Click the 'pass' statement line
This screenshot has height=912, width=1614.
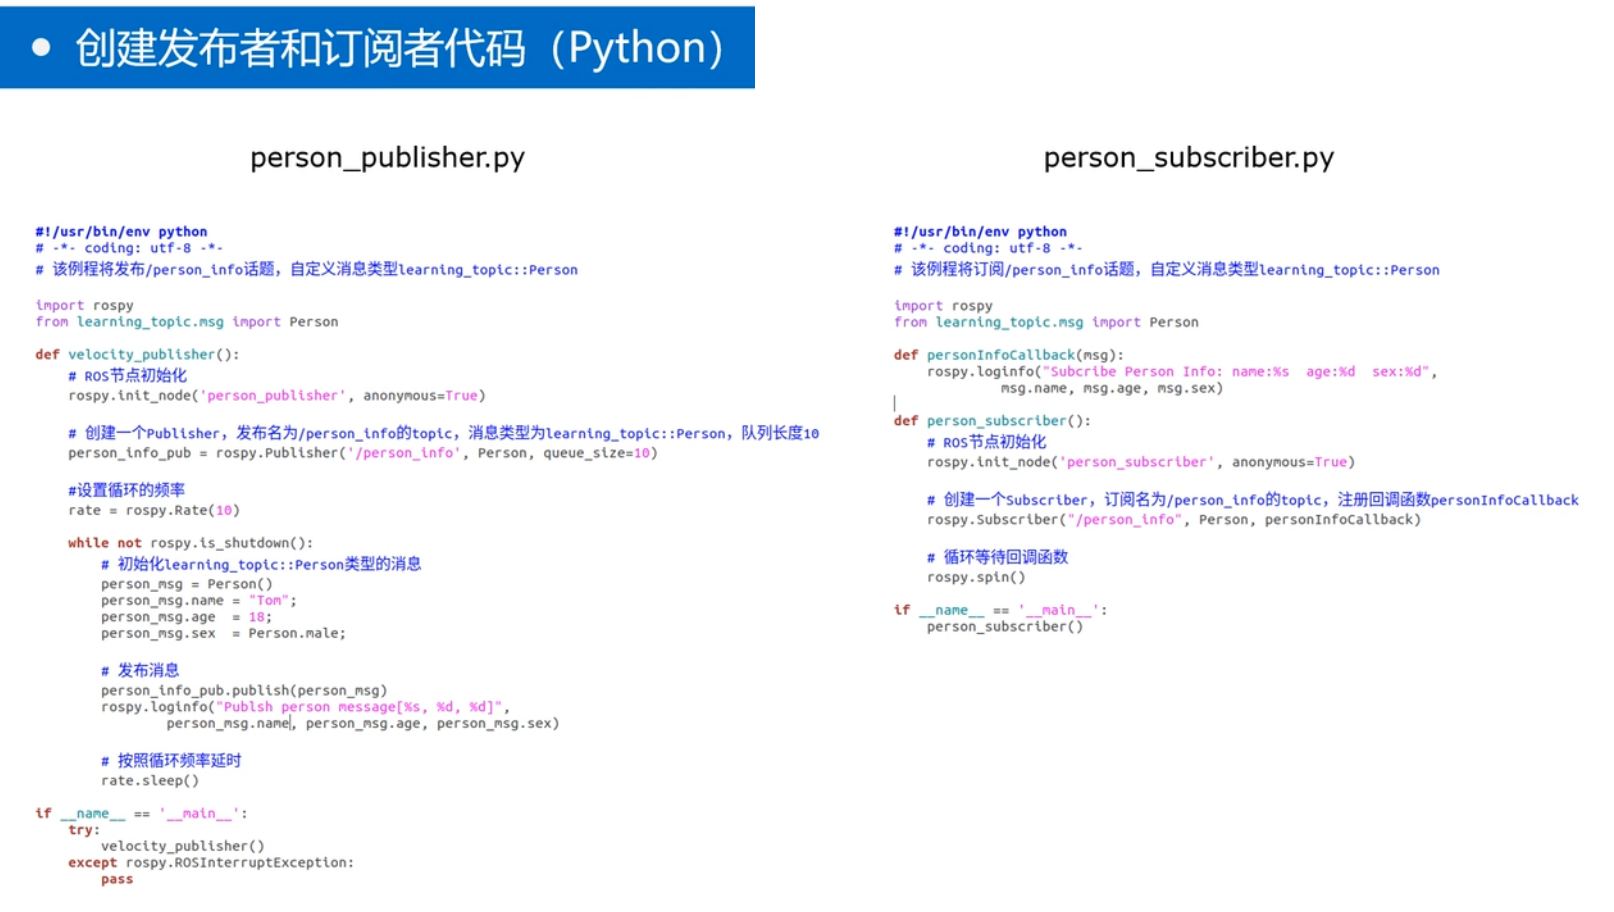click(117, 880)
